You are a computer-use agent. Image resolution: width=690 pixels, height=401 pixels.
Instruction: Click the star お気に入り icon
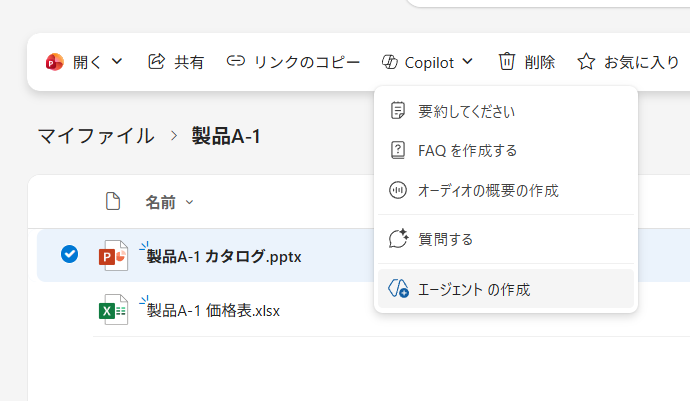click(586, 62)
